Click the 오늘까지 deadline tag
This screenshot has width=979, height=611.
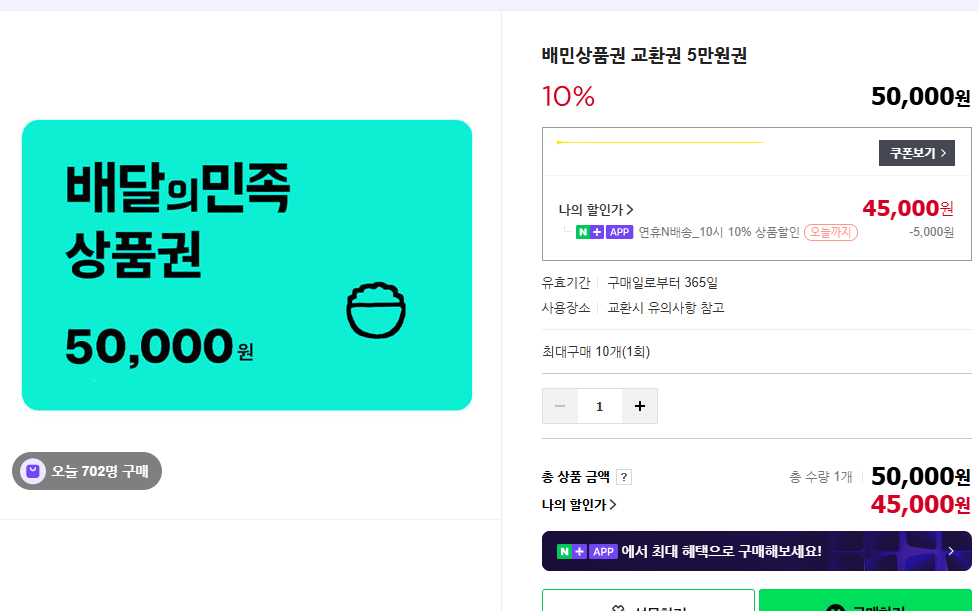(x=831, y=232)
